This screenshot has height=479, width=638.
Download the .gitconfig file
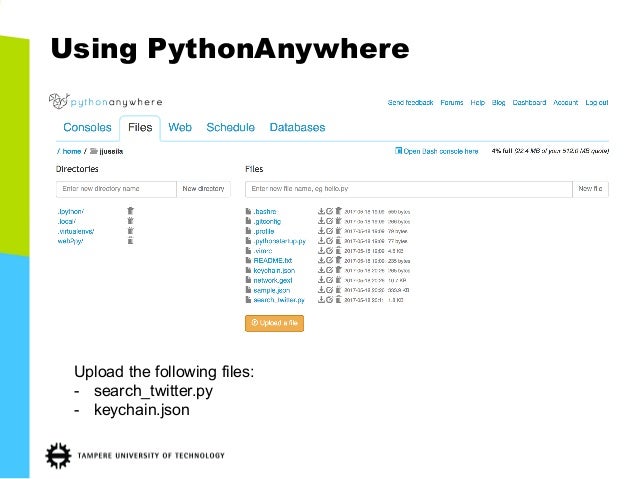click(x=321, y=221)
